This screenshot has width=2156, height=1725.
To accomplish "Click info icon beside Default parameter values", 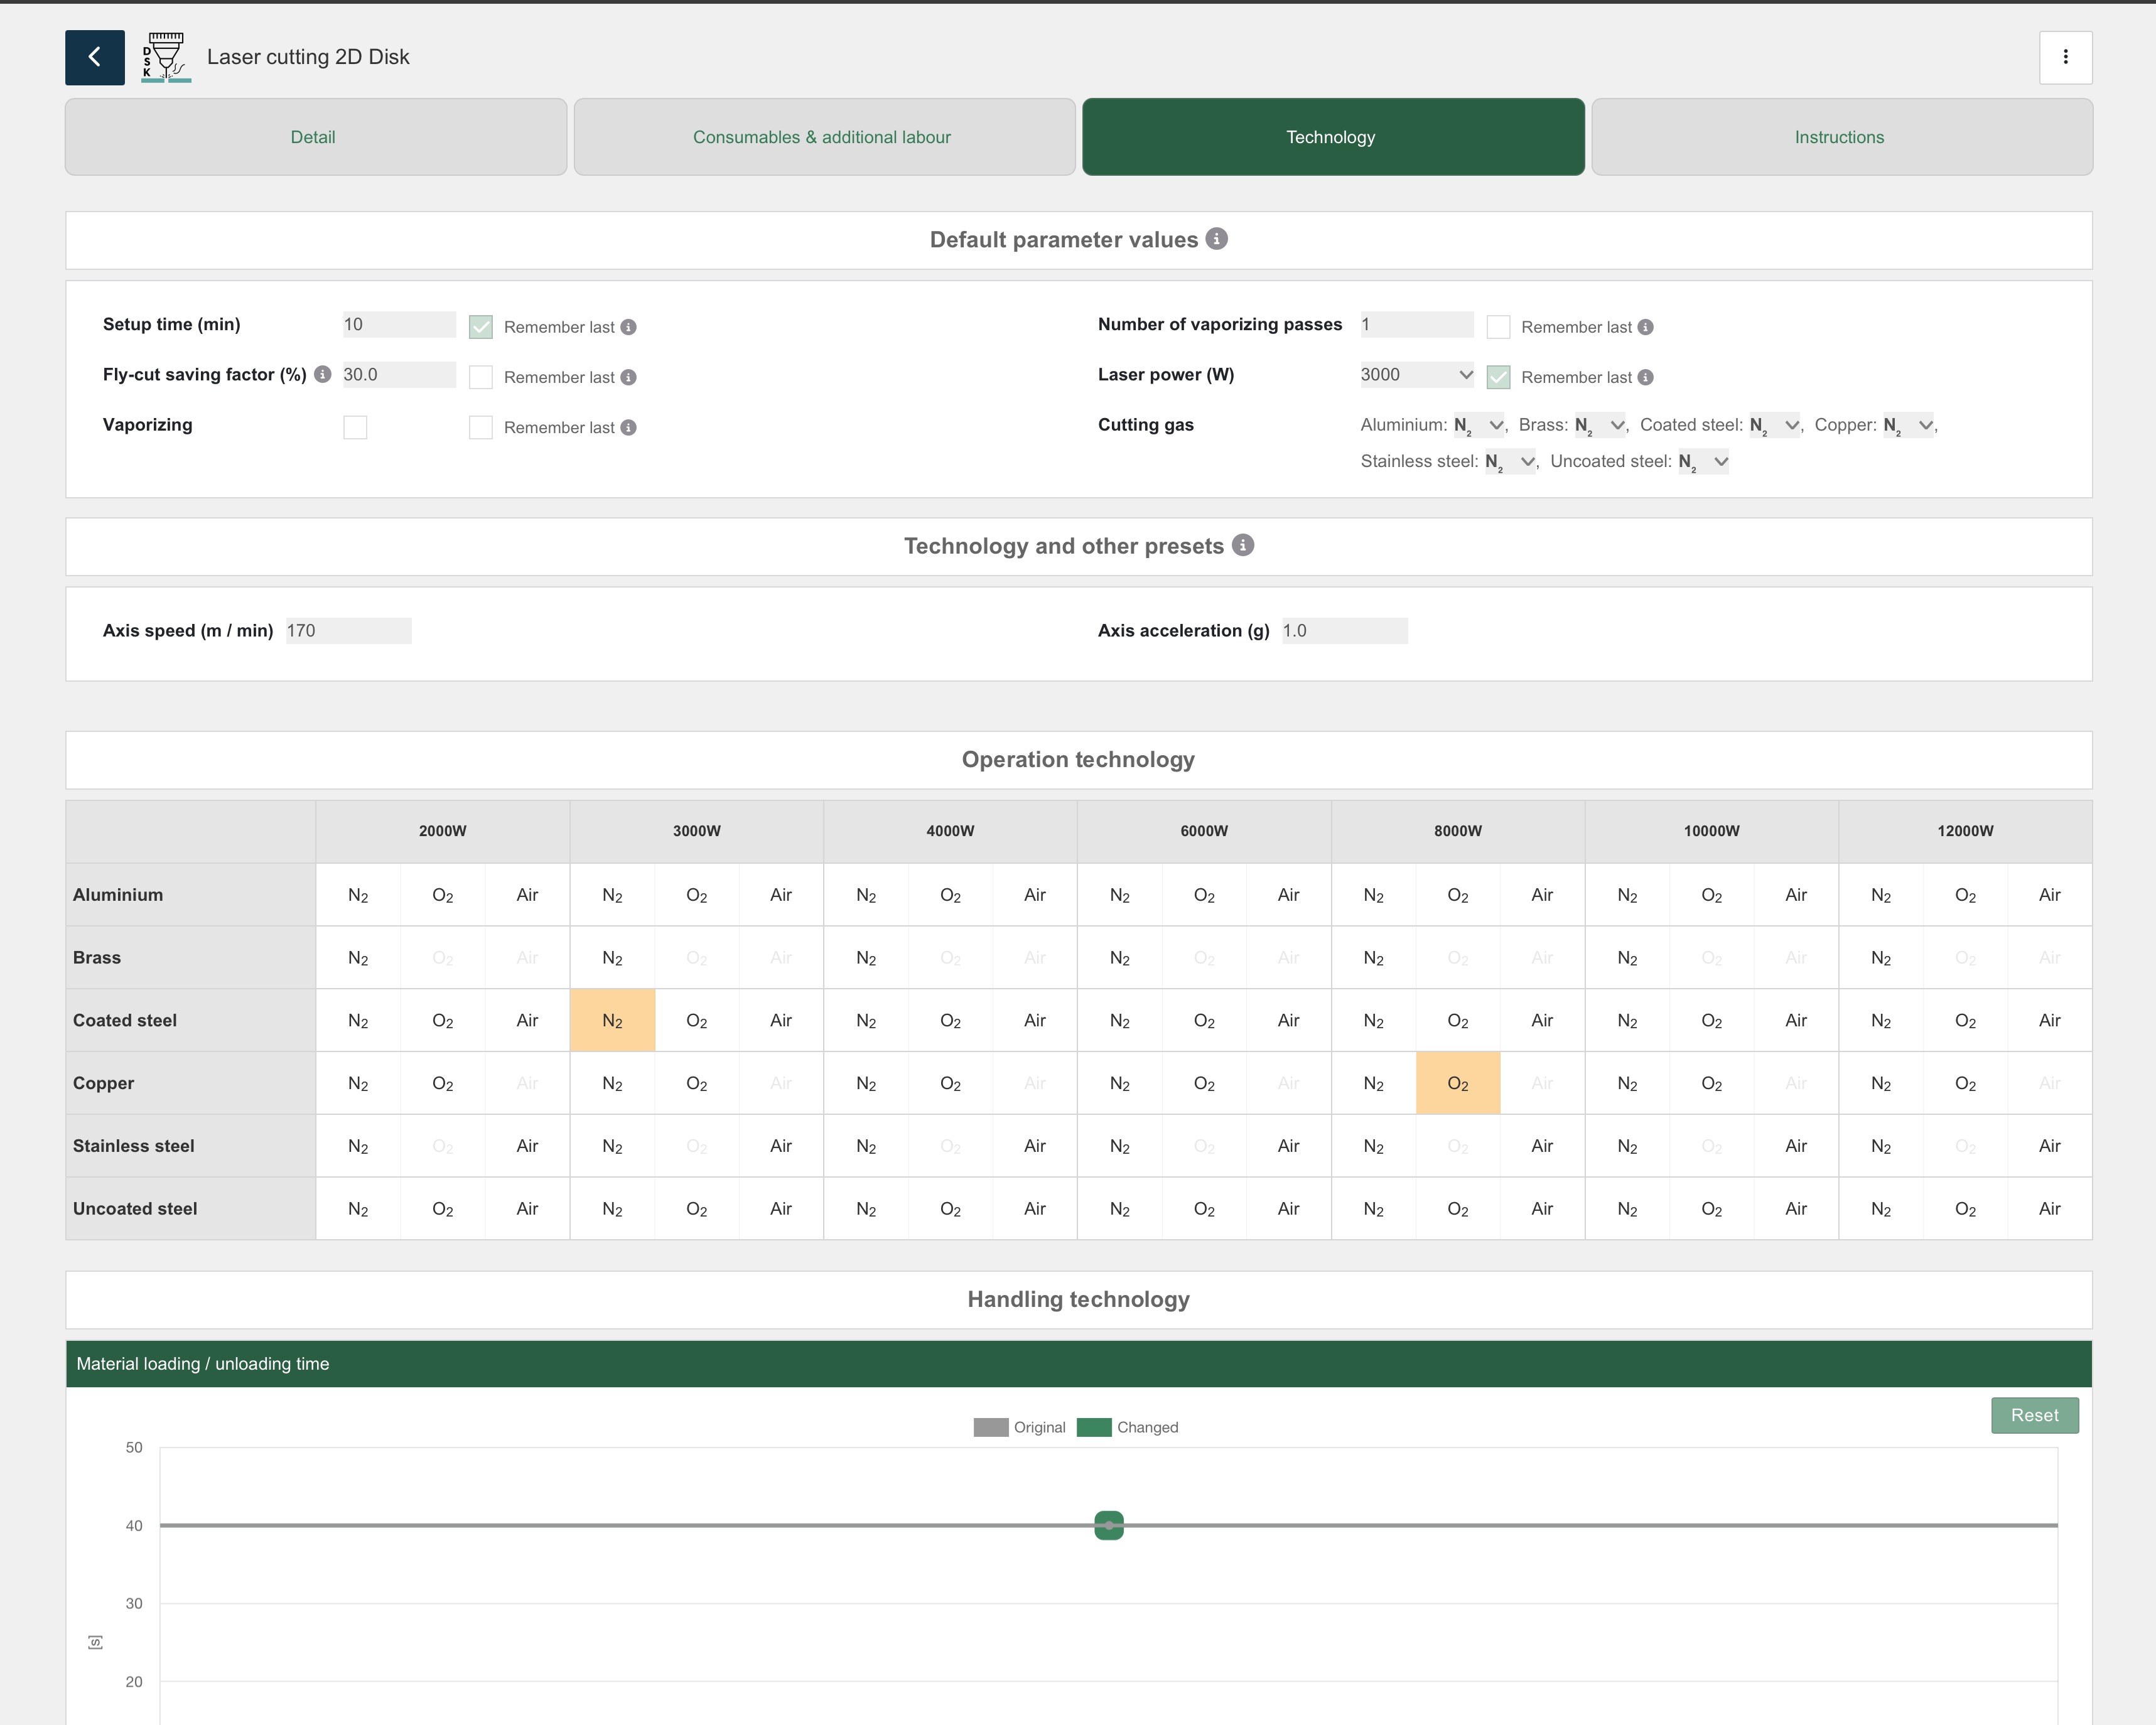I will coord(1216,239).
